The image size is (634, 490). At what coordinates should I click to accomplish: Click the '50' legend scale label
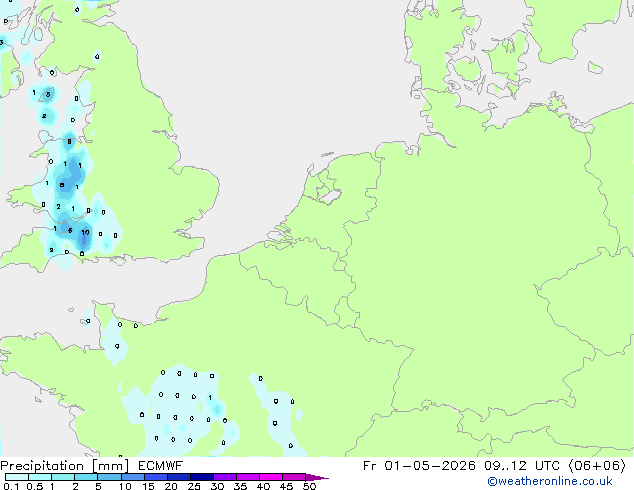click(x=309, y=486)
